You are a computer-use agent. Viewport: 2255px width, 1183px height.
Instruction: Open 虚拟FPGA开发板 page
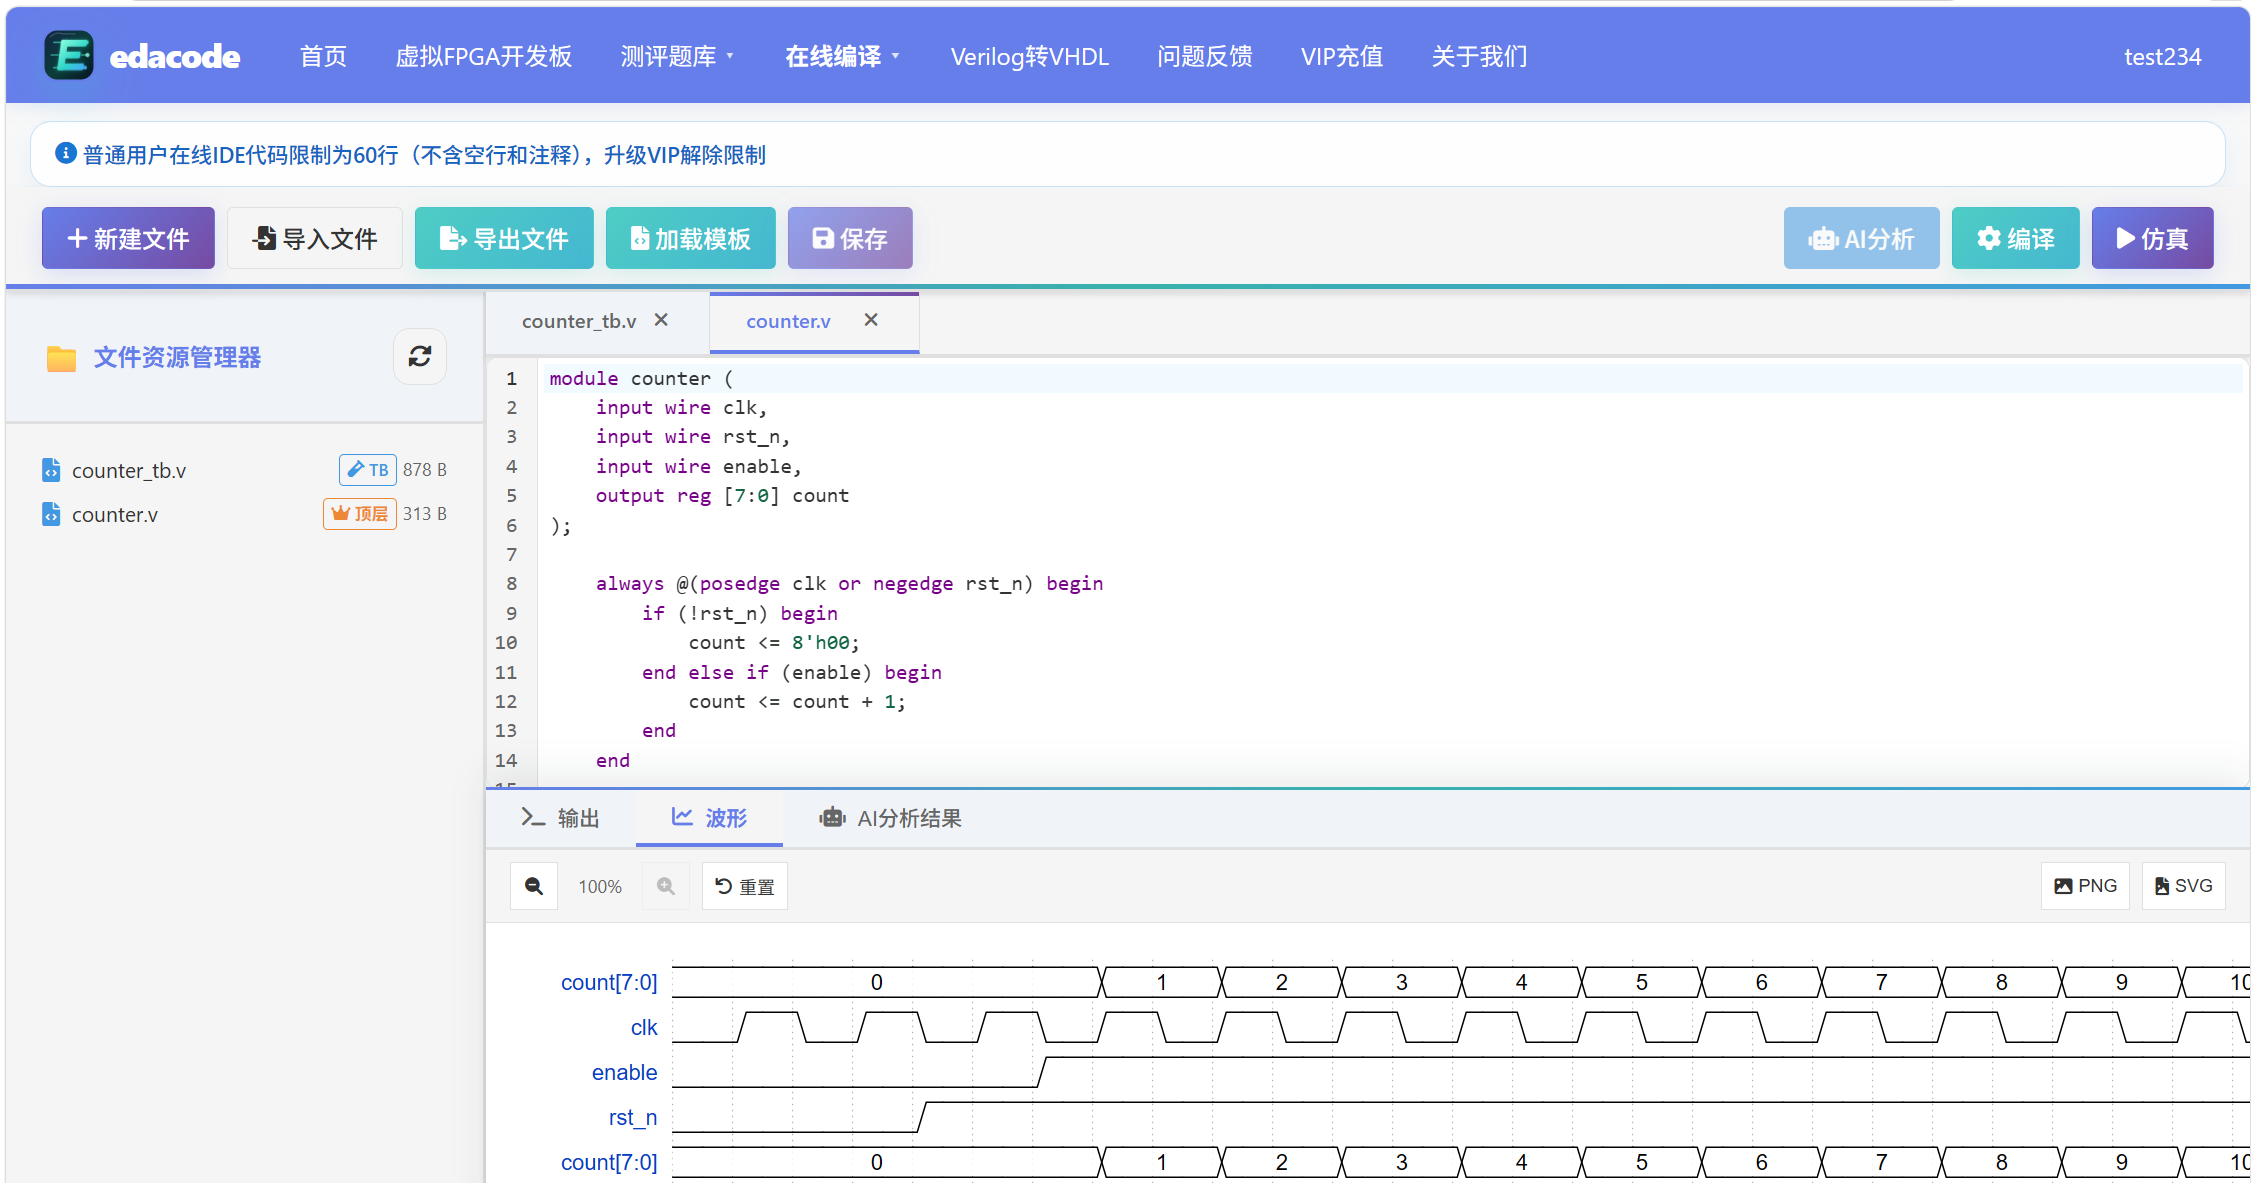[483, 56]
